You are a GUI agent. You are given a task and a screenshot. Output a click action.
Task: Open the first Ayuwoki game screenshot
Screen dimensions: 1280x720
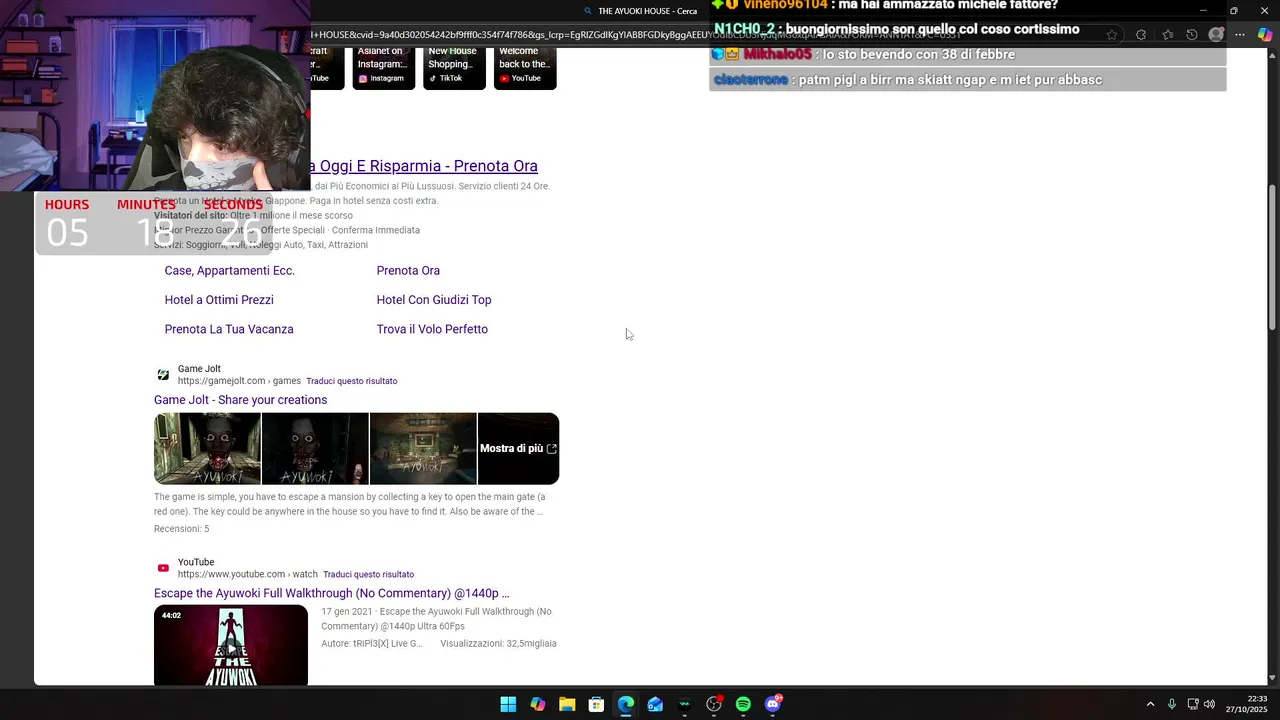207,449
